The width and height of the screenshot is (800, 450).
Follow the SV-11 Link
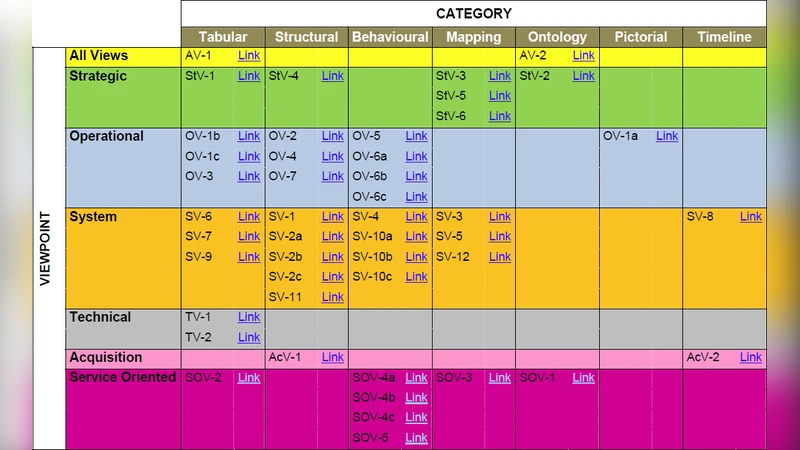pyautogui.click(x=332, y=297)
